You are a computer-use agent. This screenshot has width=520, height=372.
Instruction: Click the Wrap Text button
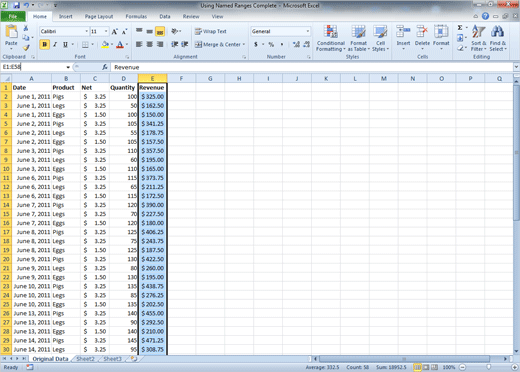pyautogui.click(x=211, y=31)
